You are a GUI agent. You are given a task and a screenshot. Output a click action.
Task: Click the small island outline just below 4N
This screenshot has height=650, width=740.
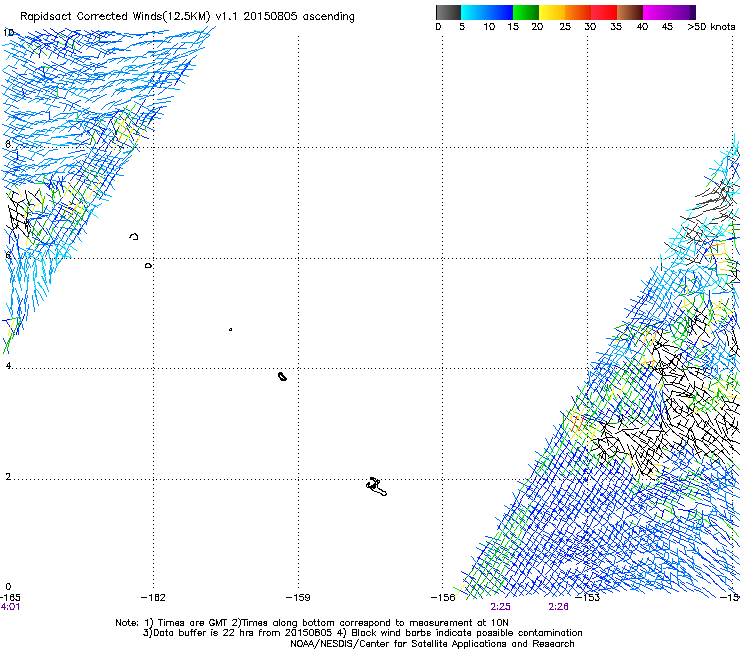(x=282, y=376)
